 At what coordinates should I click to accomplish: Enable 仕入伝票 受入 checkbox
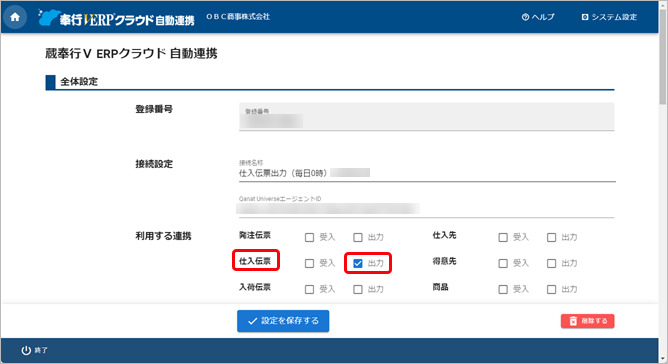coord(309,263)
